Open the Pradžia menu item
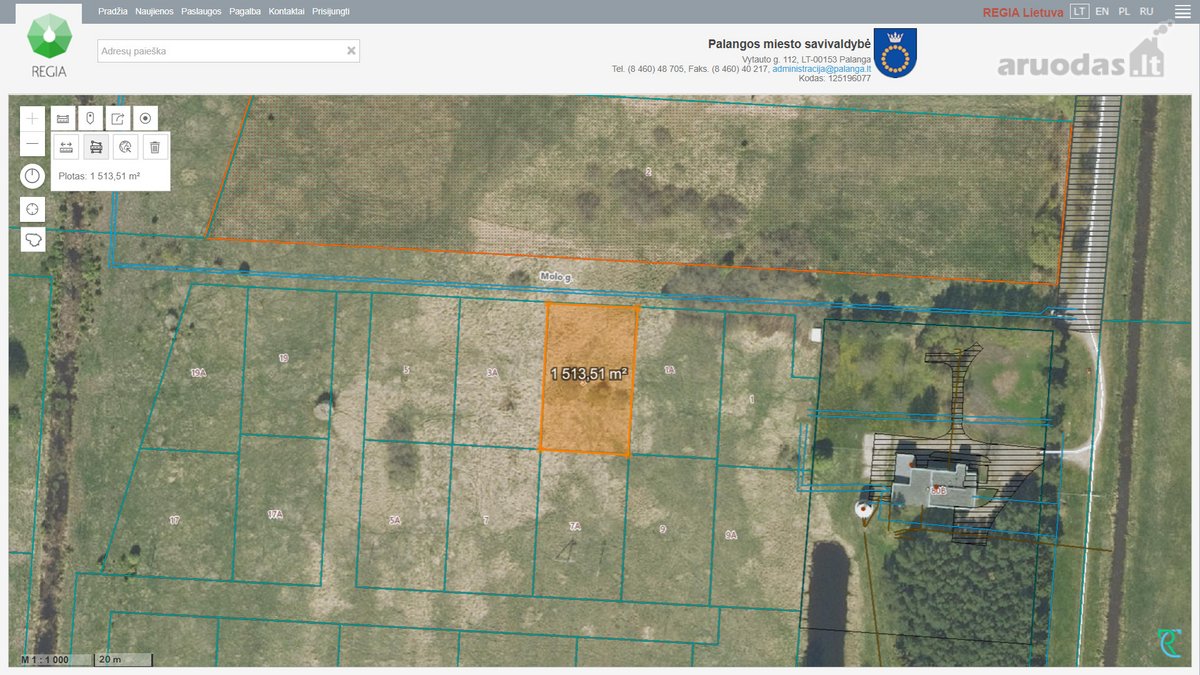Screen dimensions: 1200x675 coord(113,11)
